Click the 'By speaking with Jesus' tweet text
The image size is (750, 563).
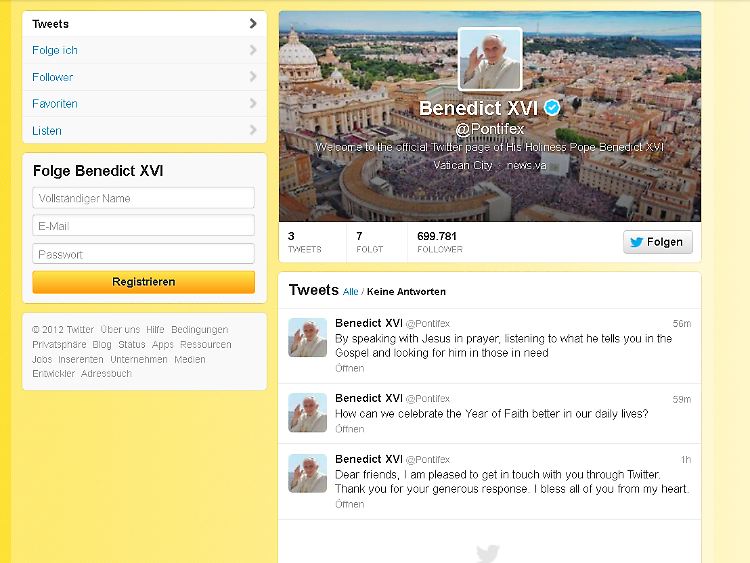click(x=503, y=346)
